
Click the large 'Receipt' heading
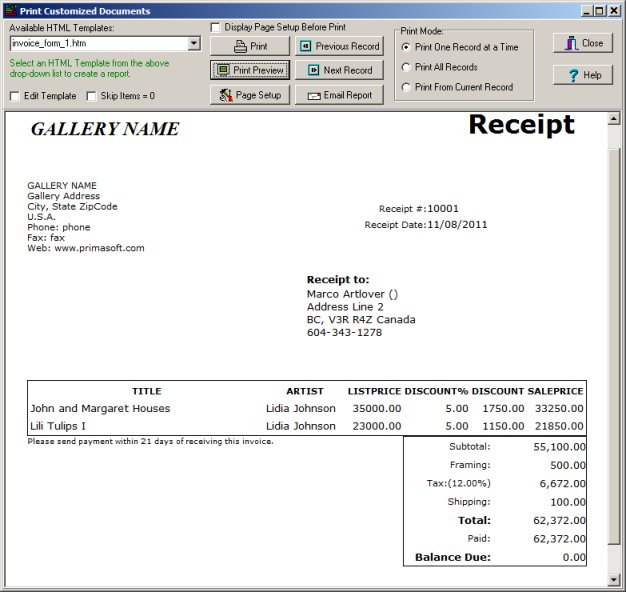pyautogui.click(x=521, y=125)
